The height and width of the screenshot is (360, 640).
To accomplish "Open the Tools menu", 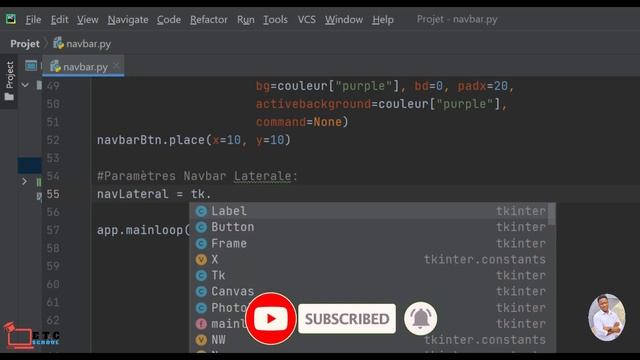I will 275,20.
